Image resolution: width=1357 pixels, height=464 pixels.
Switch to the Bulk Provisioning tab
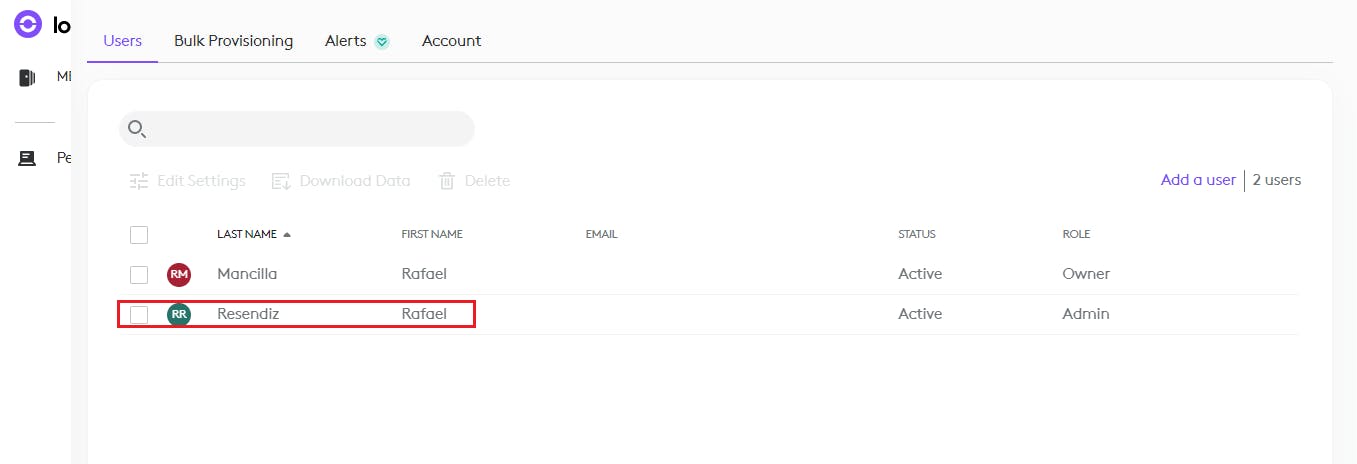(x=233, y=41)
